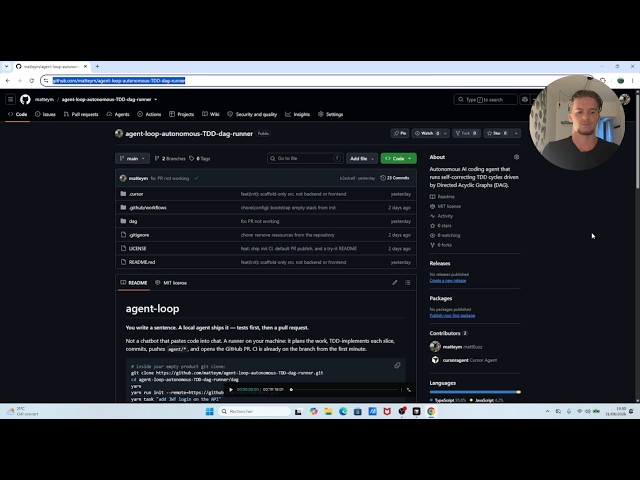The height and width of the screenshot is (480, 640).
Task: Open the Copilot icon beside the search box
Action: pos(525,99)
